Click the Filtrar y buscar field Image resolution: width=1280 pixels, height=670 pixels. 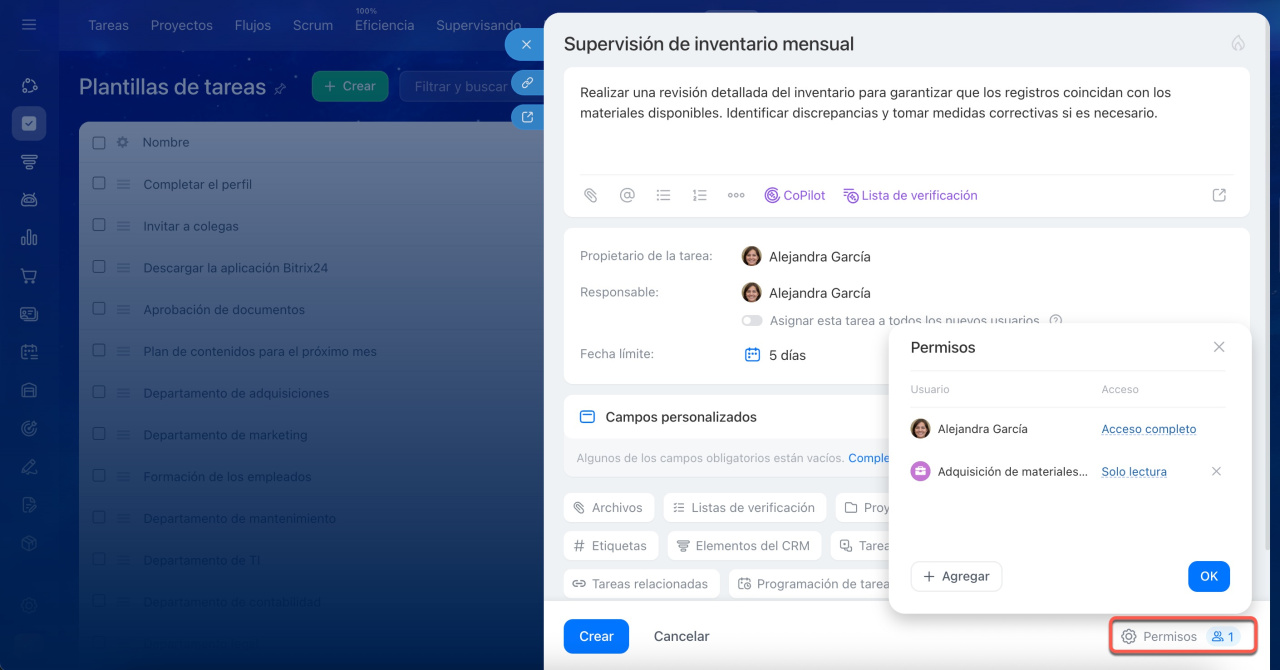[x=462, y=86]
